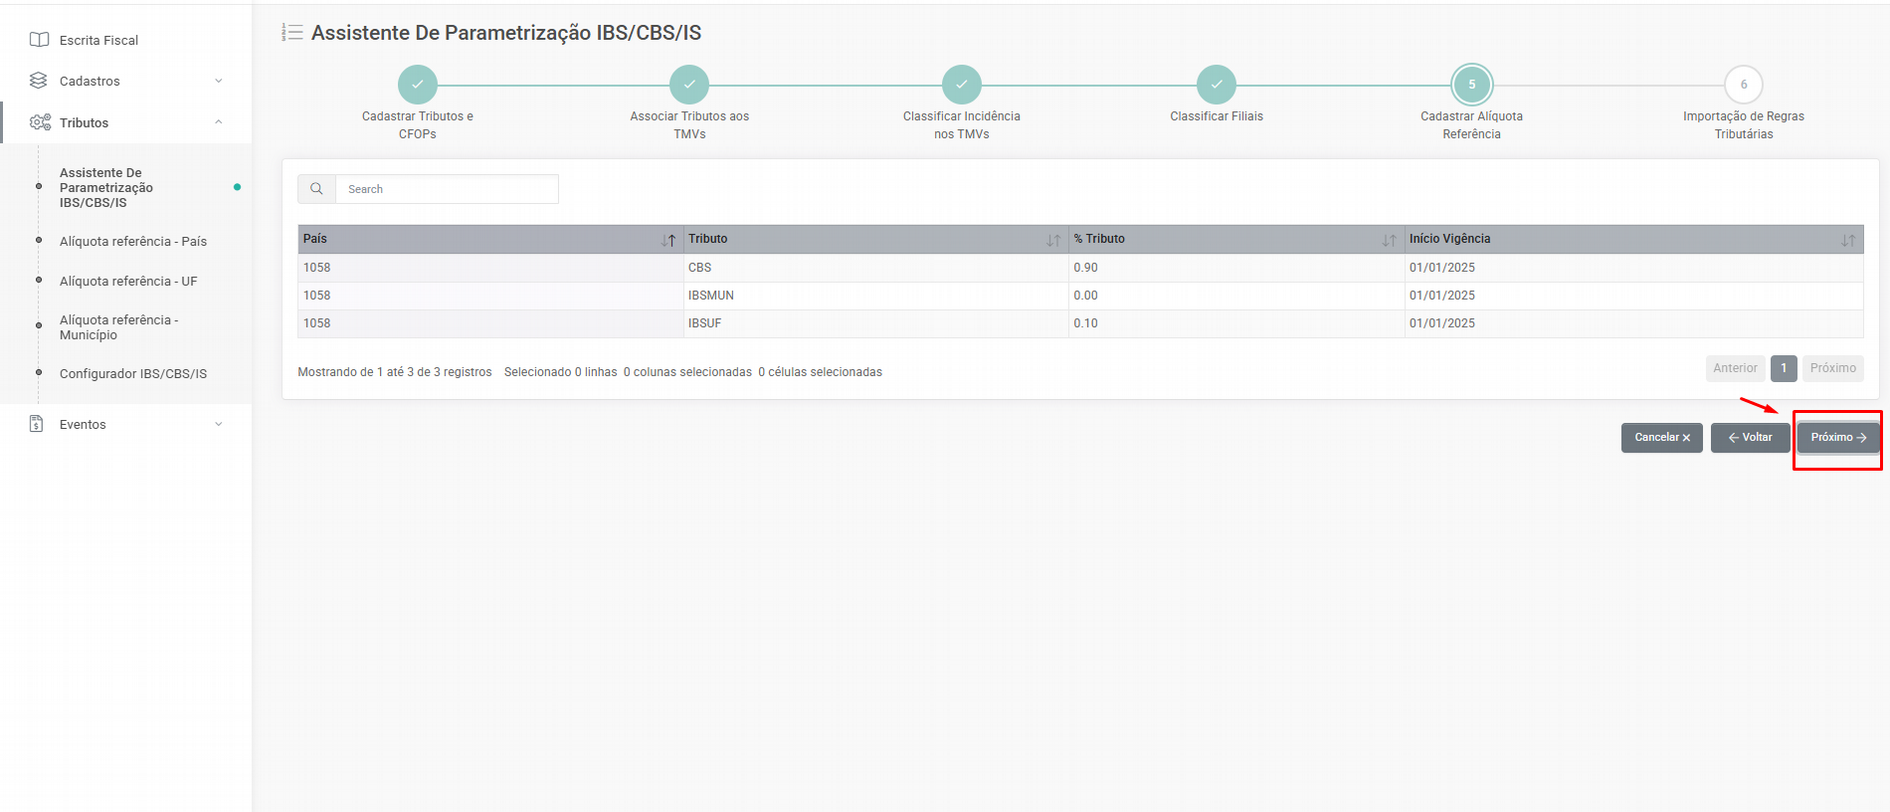Open Alíquota referência - Município
Image resolution: width=1890 pixels, height=812 pixels.
click(x=119, y=327)
